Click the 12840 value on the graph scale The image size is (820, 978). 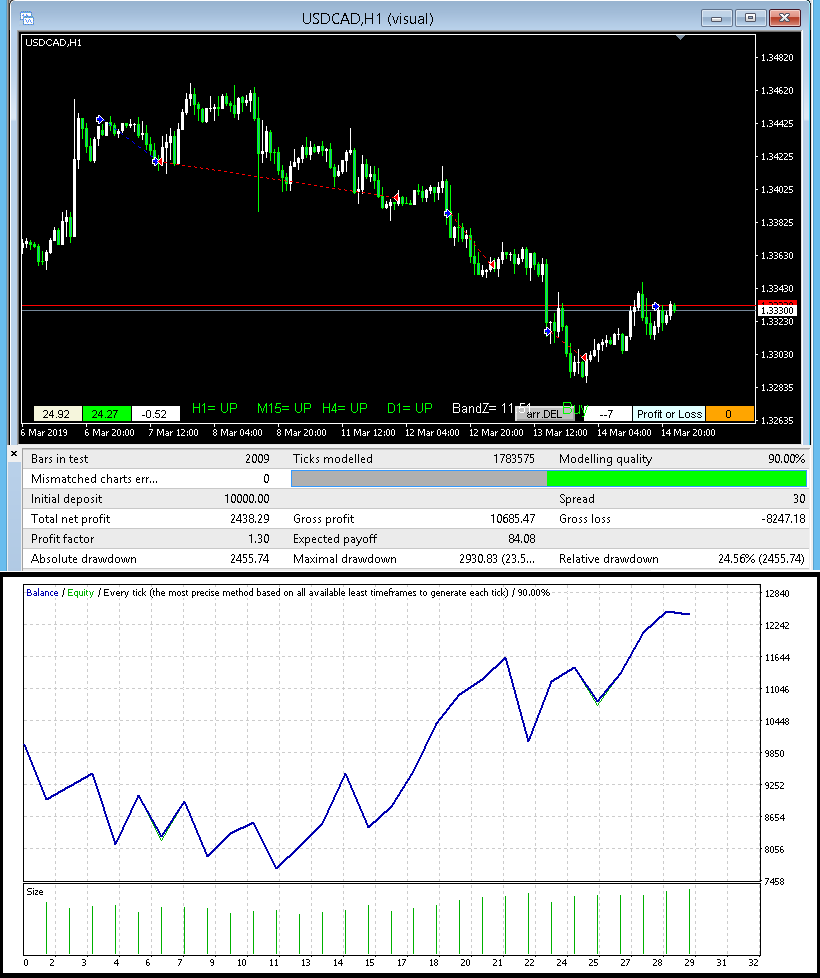pyautogui.click(x=776, y=593)
